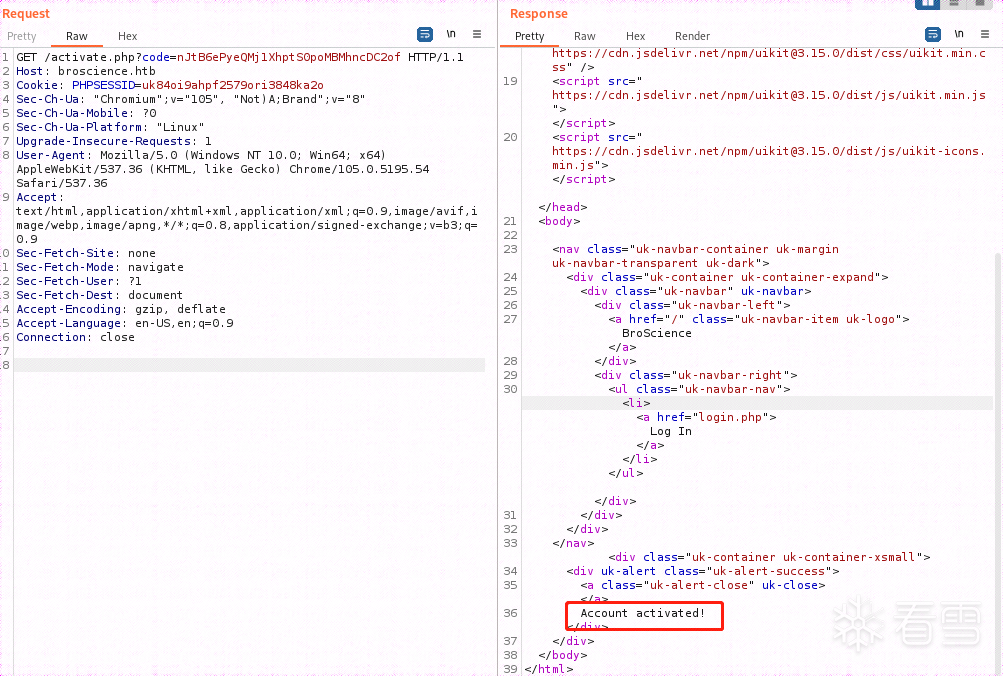The height and width of the screenshot is (676, 1003).
Task: Click the 'BroScience' text in the response
Action: tap(657, 333)
